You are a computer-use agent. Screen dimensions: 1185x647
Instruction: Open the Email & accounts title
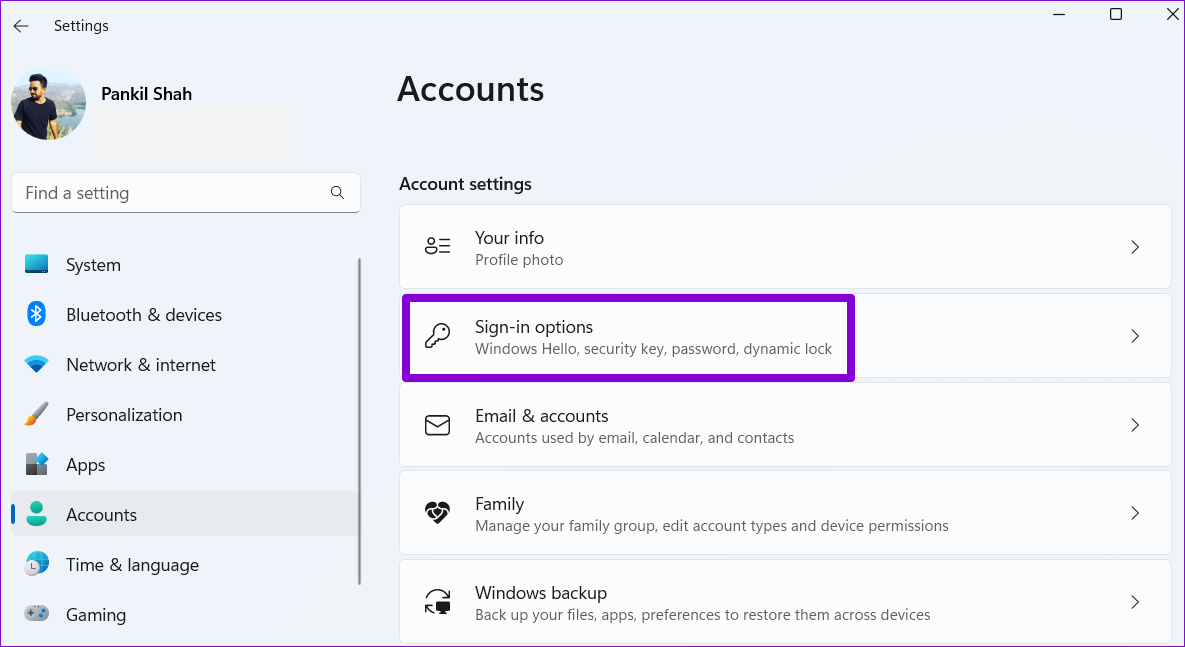542,416
